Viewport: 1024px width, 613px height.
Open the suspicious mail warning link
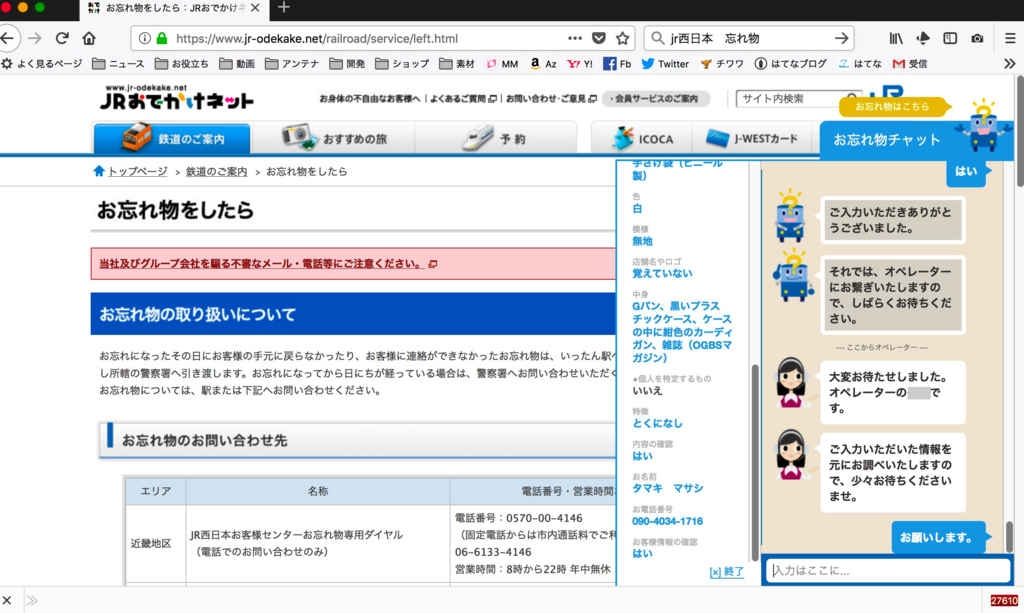point(268,264)
